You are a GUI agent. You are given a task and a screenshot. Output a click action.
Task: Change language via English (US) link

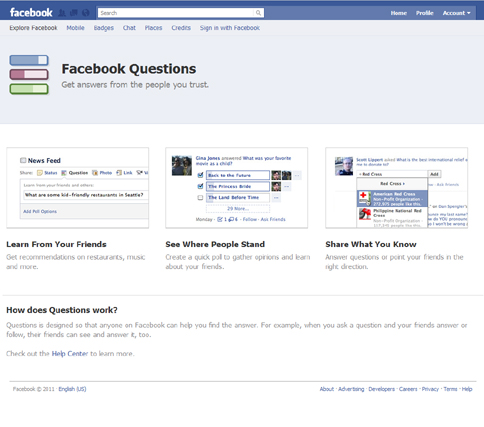coord(72,389)
